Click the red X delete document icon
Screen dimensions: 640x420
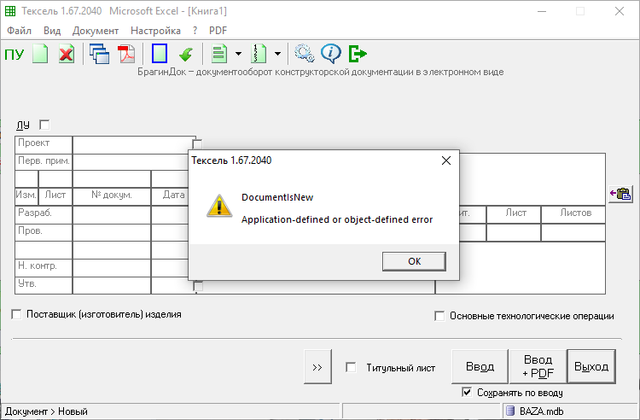(x=66, y=54)
